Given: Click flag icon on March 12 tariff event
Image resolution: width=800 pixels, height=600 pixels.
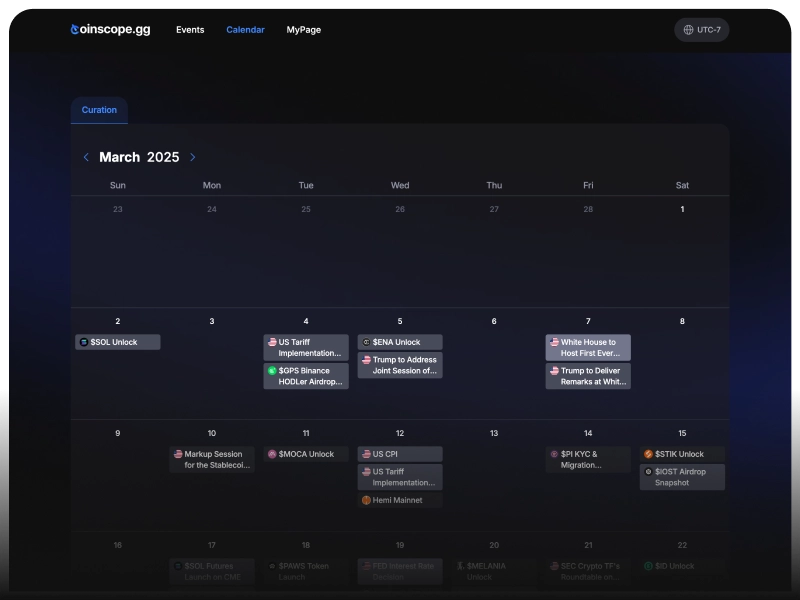Looking at the screenshot, I should pos(366,472).
